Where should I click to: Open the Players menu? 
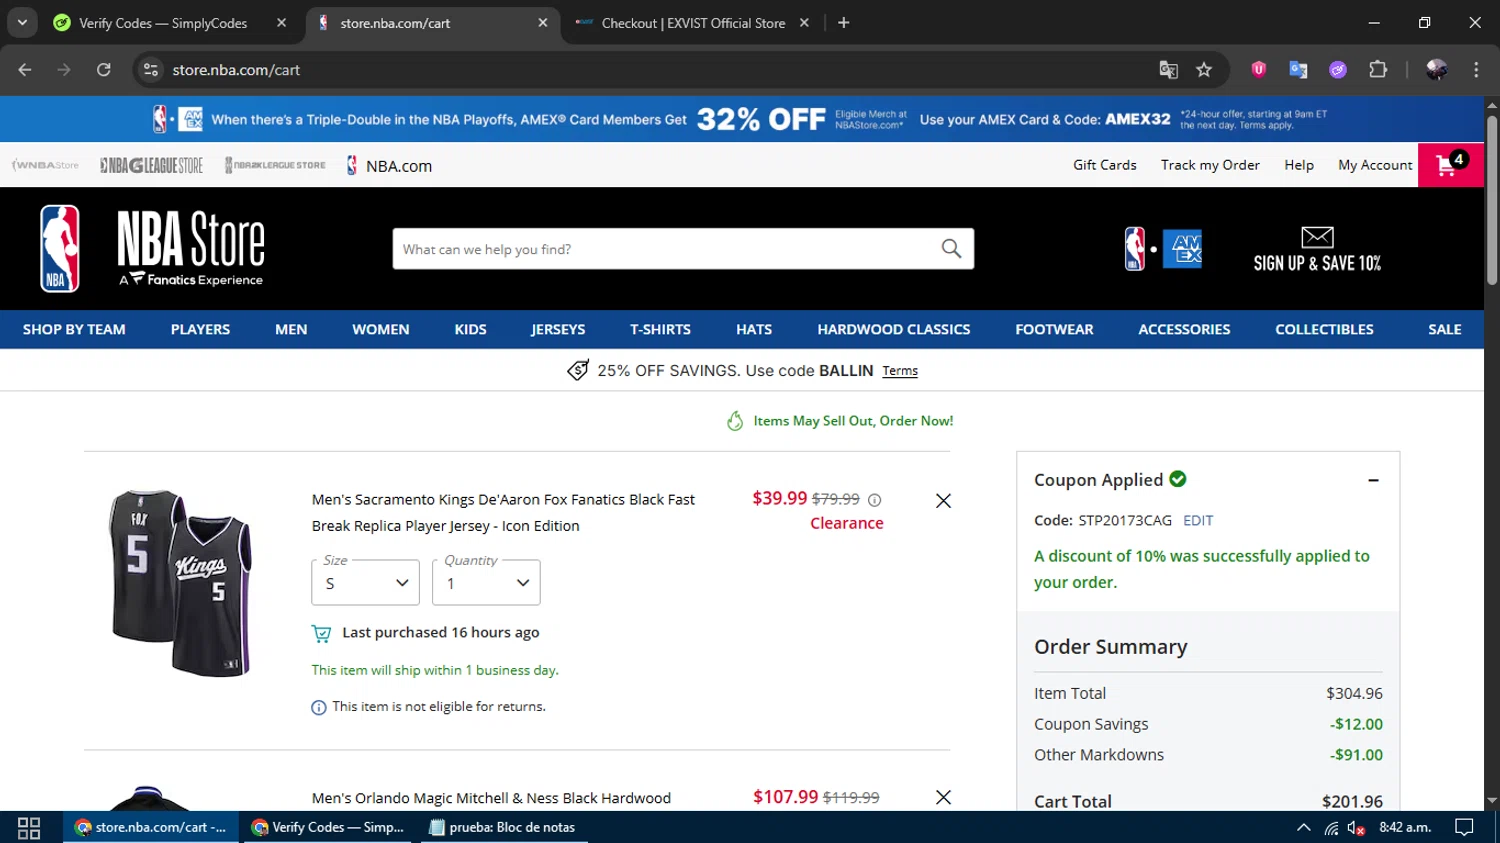click(x=200, y=329)
